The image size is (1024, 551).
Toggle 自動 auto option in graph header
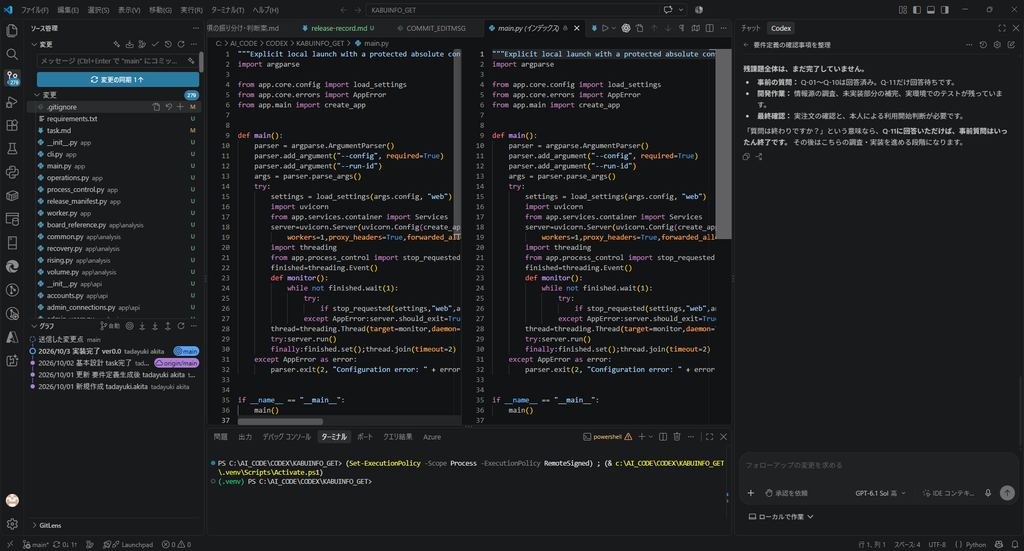[110, 326]
